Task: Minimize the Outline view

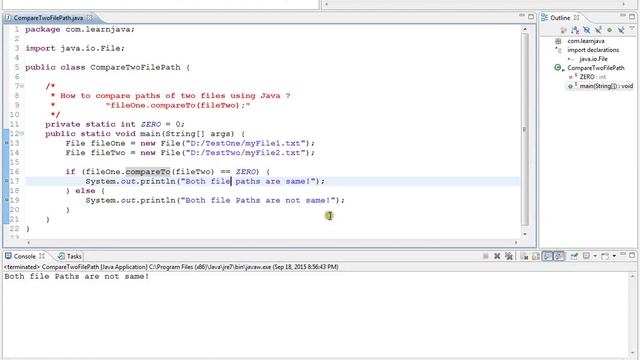Action: [x=622, y=15]
